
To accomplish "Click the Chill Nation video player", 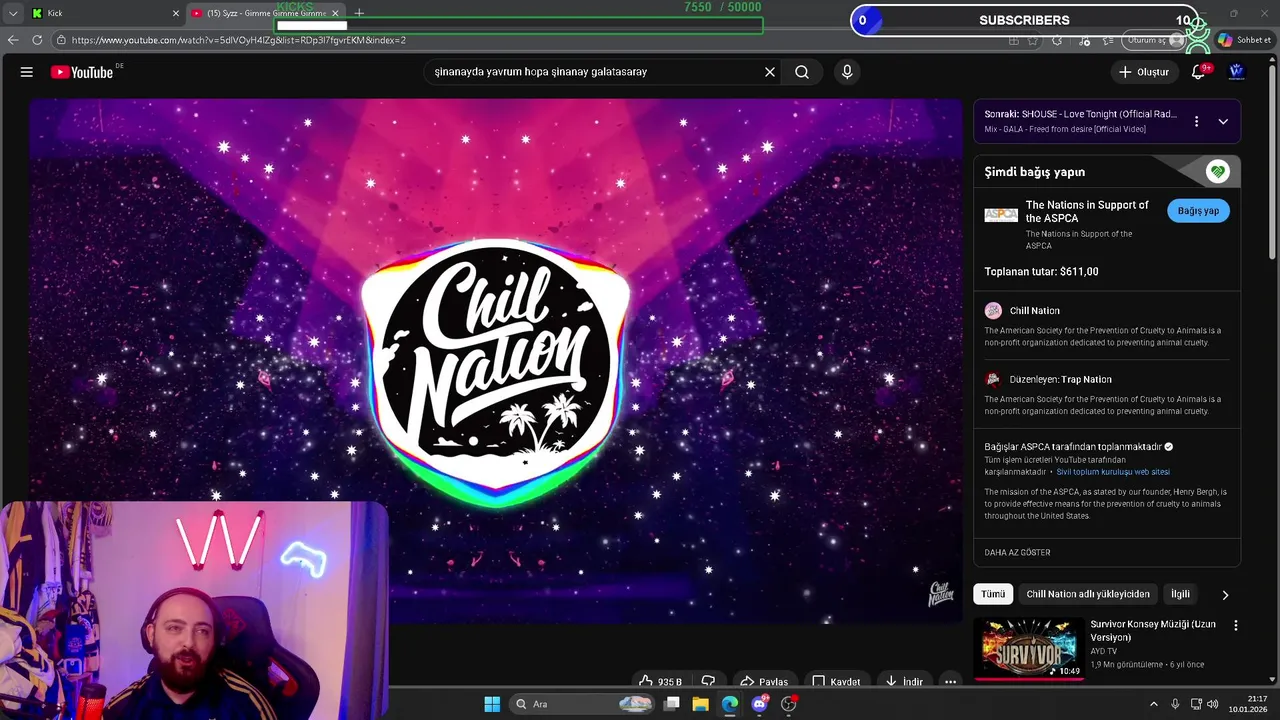I will coord(495,360).
